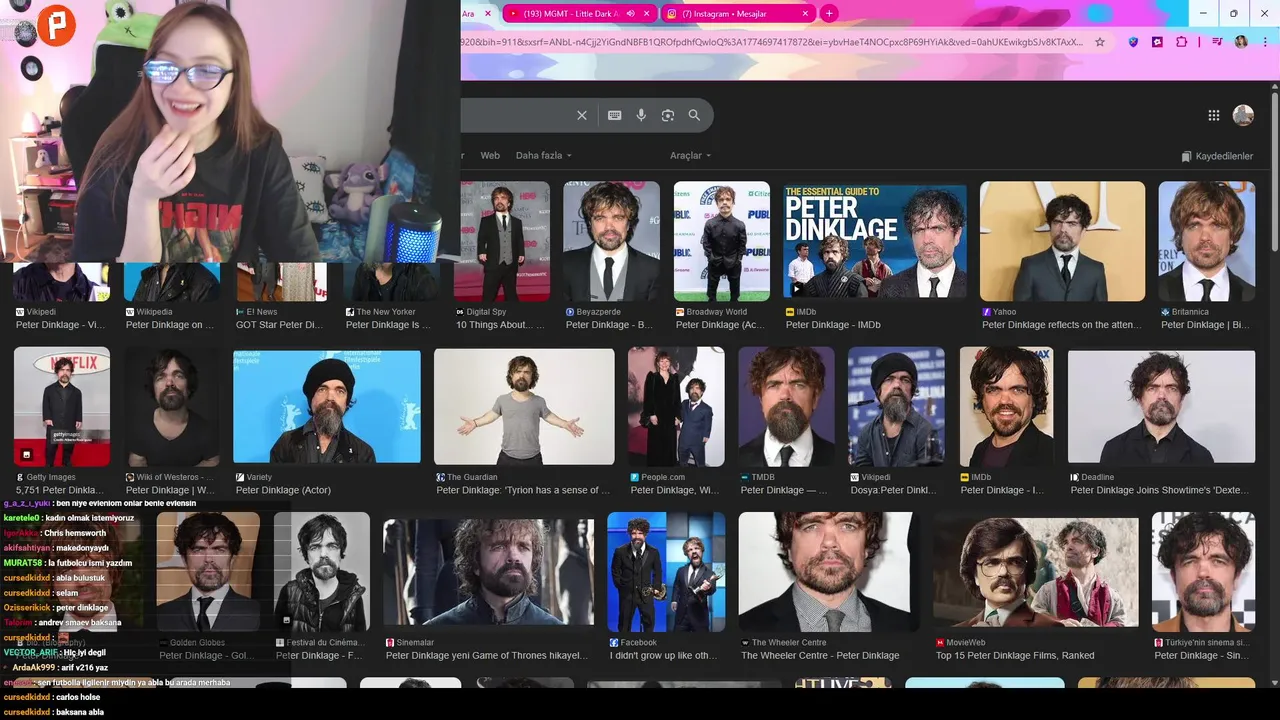Open Google Lens image search
1280x720 pixels.
point(668,115)
